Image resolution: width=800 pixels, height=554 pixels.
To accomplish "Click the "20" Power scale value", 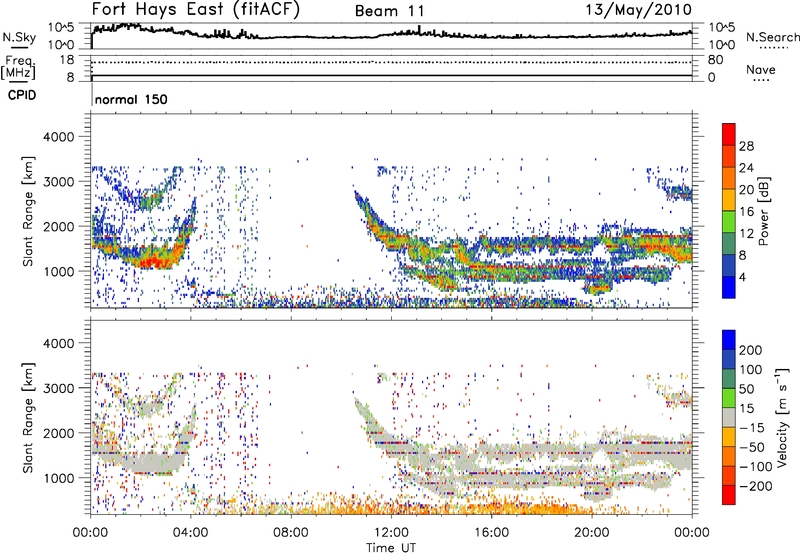I will (746, 190).
